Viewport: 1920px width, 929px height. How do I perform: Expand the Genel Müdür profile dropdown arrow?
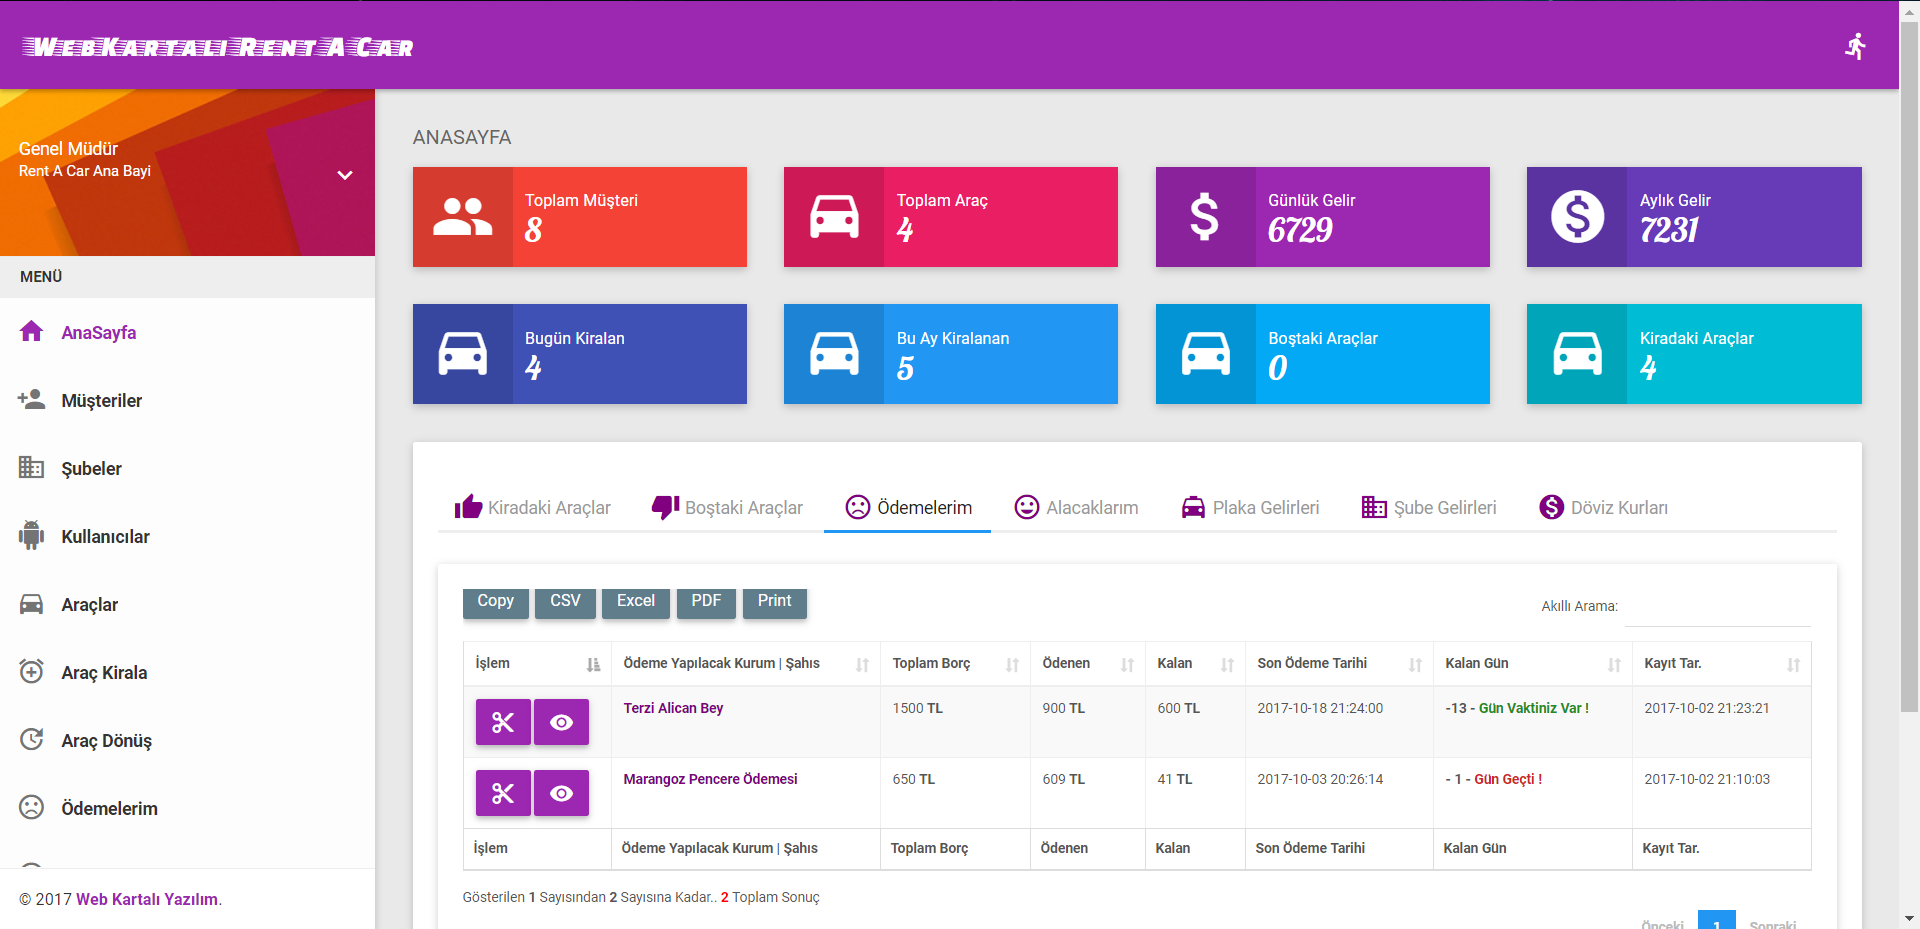point(345,175)
